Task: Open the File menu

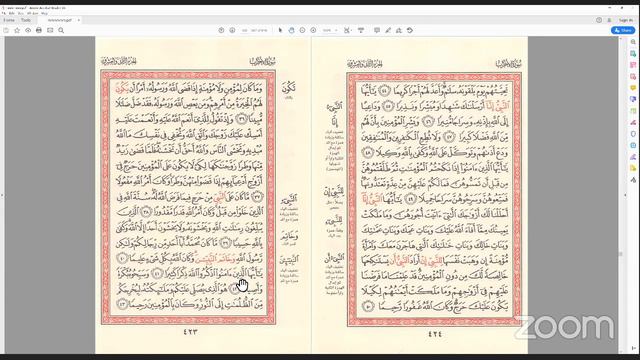Action: click(x=4, y=13)
